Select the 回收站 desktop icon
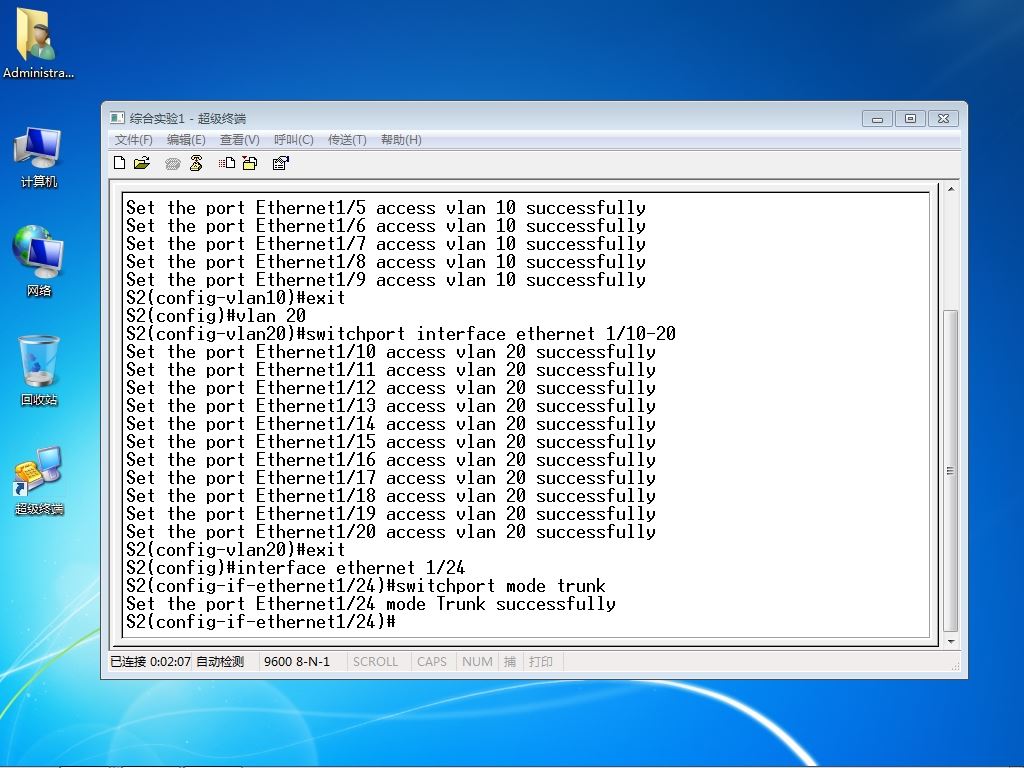1024x768 pixels. (x=39, y=370)
